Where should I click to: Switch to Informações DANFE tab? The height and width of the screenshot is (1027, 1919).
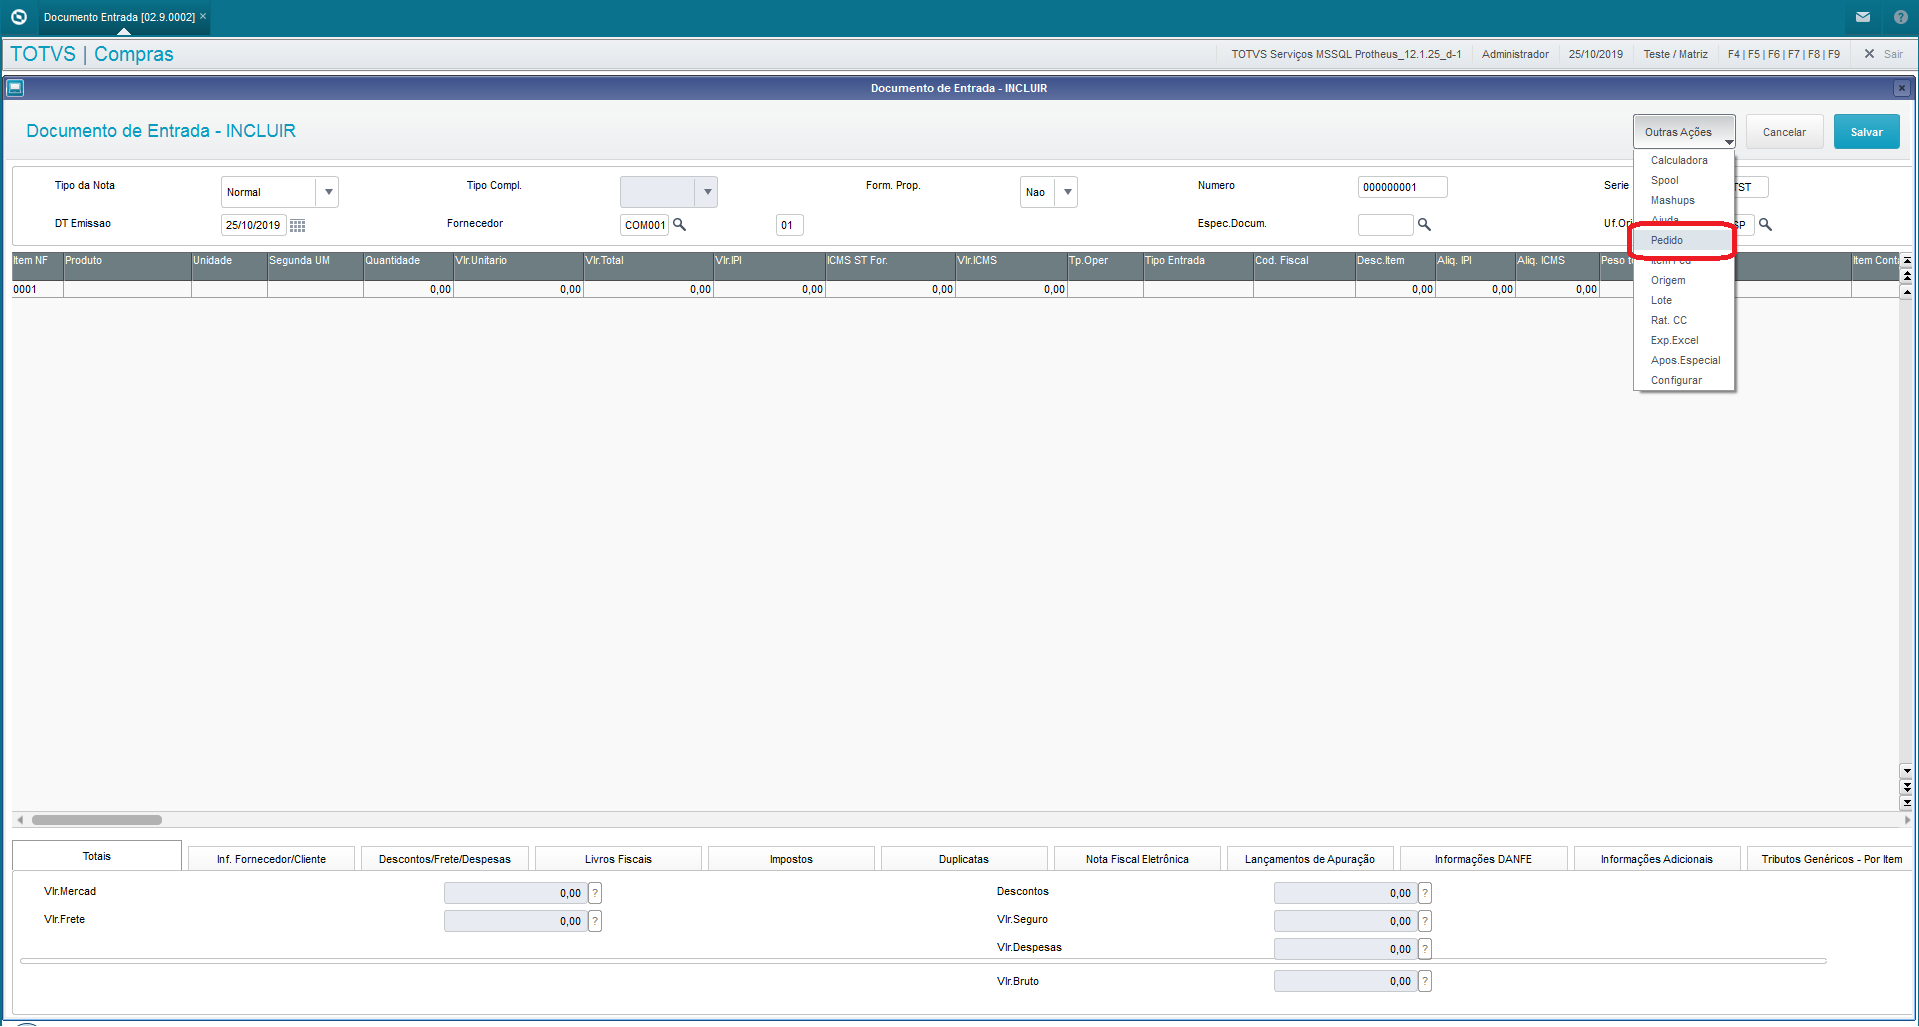tap(1483, 859)
